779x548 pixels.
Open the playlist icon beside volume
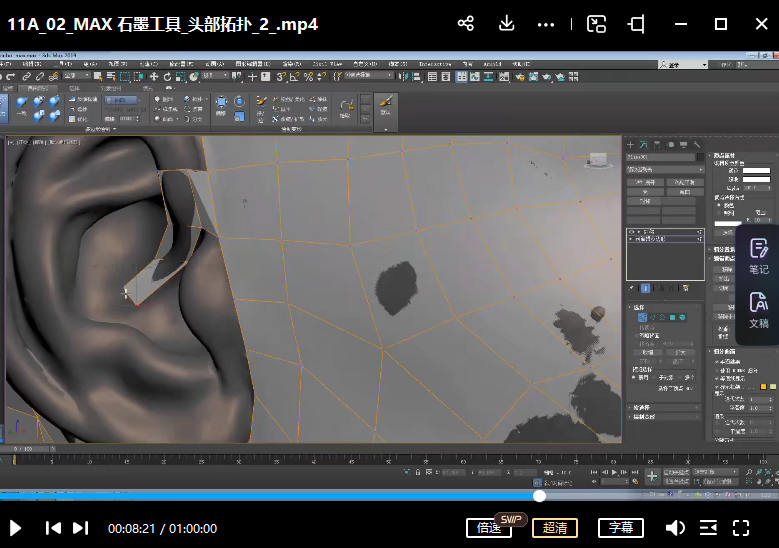(708, 528)
